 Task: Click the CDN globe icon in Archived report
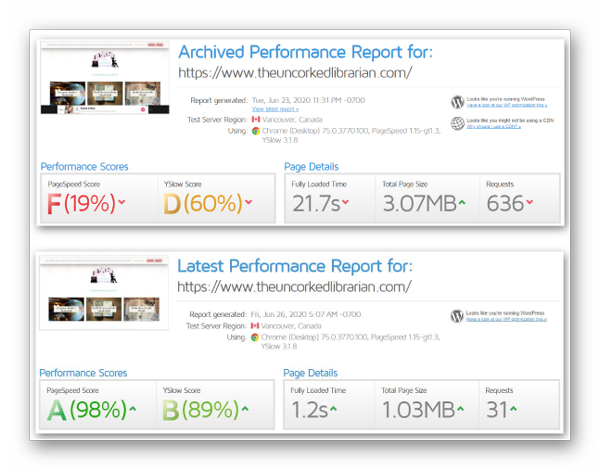[x=457, y=123]
